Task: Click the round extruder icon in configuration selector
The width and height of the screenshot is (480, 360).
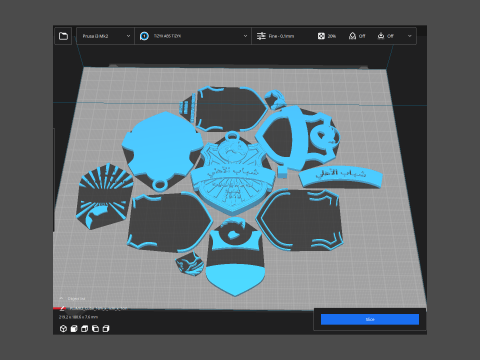Action: [x=144, y=36]
